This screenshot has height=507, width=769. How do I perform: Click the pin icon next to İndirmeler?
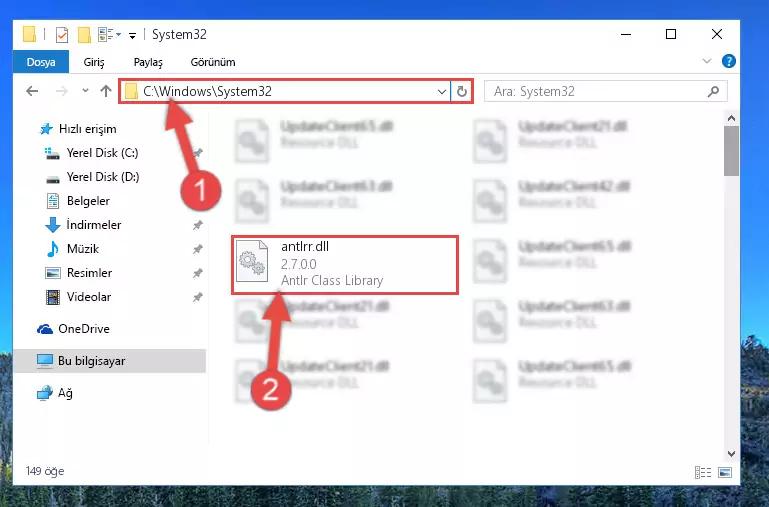click(198, 225)
